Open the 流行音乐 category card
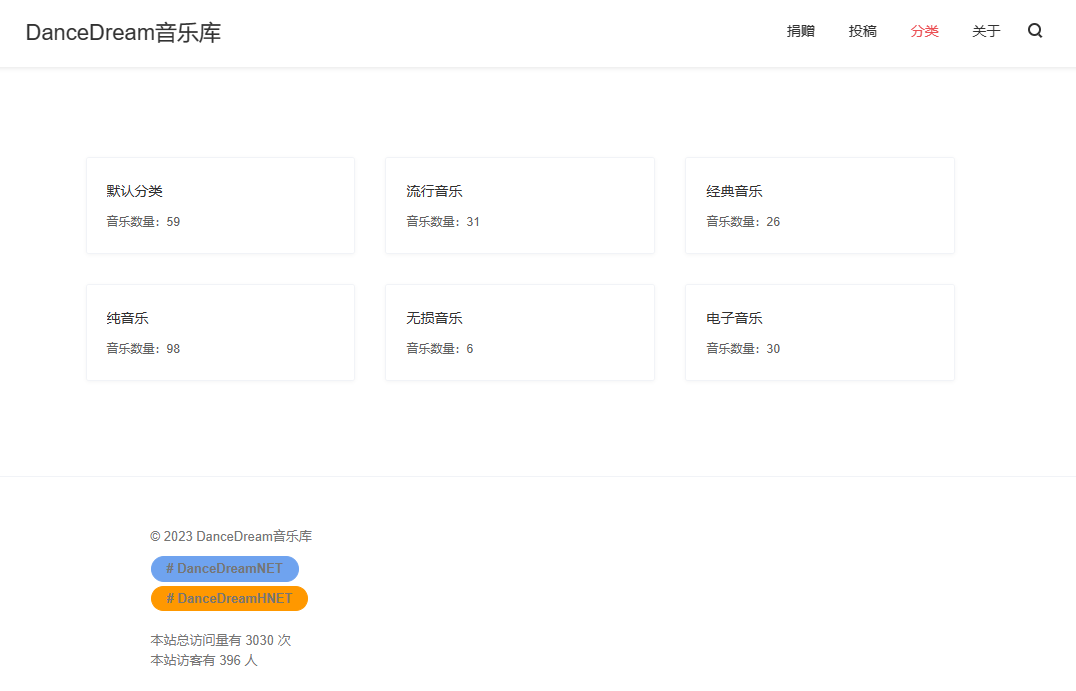 click(519, 205)
